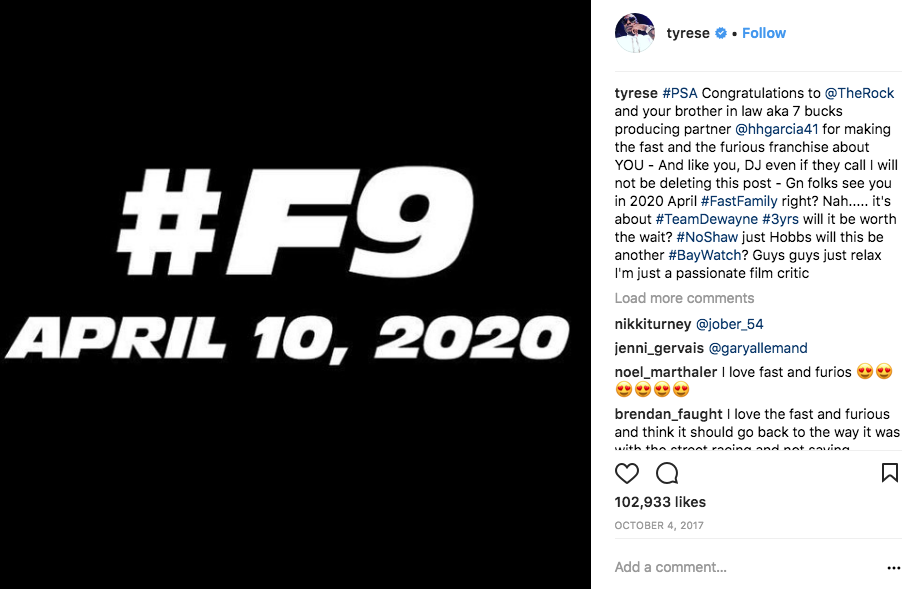Screen dimensions: 919x589
Task: Click the comment speech bubble icon
Action: 667,473
